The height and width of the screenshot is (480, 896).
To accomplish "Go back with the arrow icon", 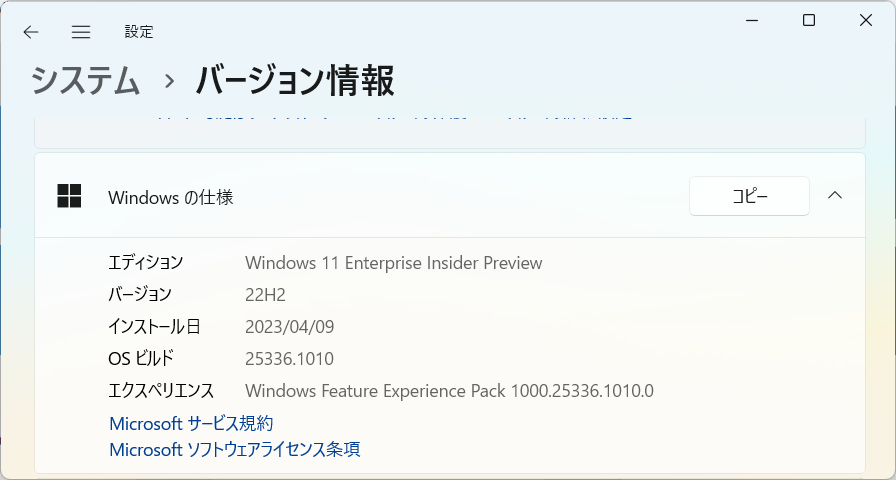I will click(x=31, y=32).
